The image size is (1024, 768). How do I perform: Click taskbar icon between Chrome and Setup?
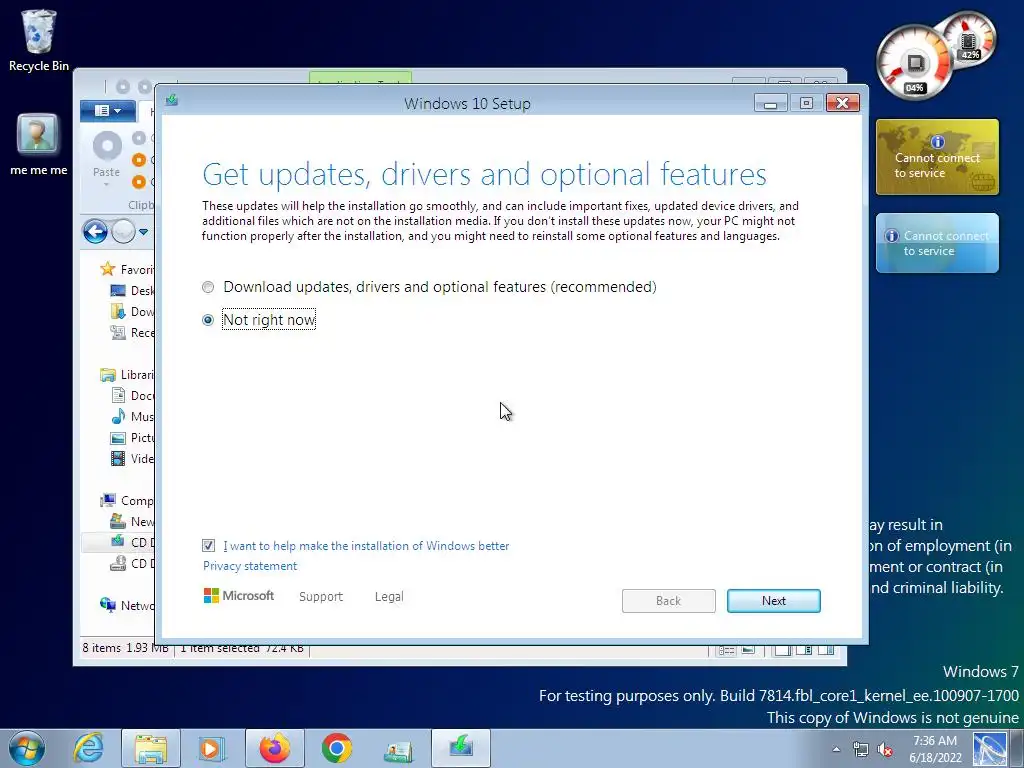[398, 750]
